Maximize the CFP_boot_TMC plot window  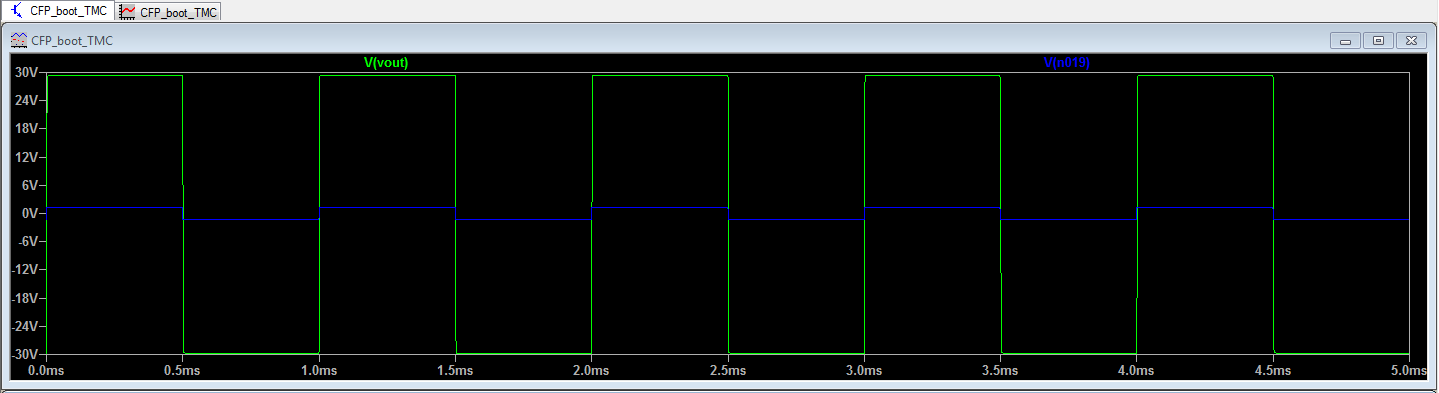point(1379,41)
